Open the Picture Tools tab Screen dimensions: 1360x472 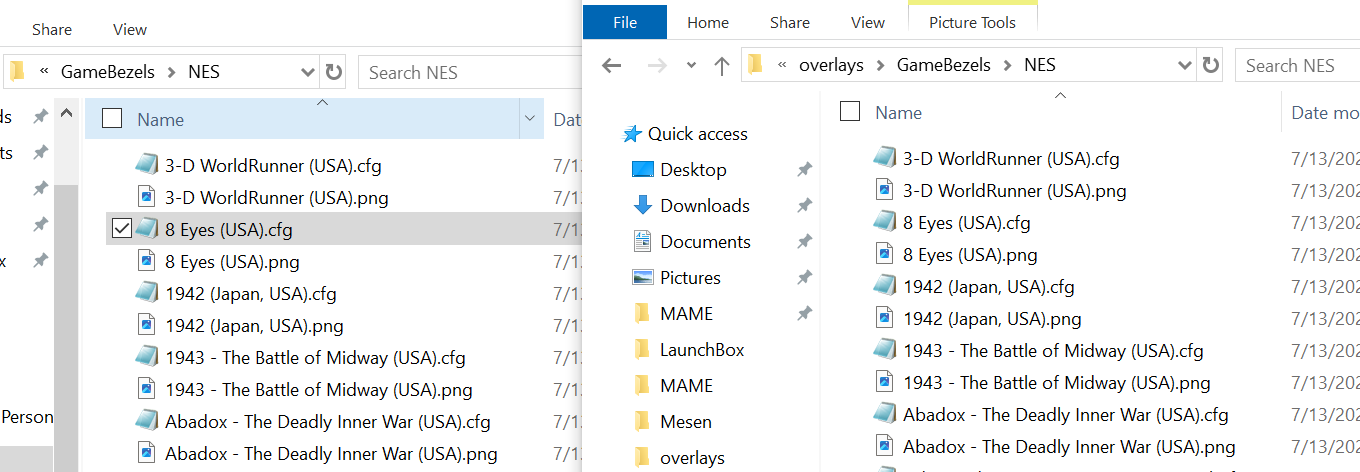click(x=972, y=22)
